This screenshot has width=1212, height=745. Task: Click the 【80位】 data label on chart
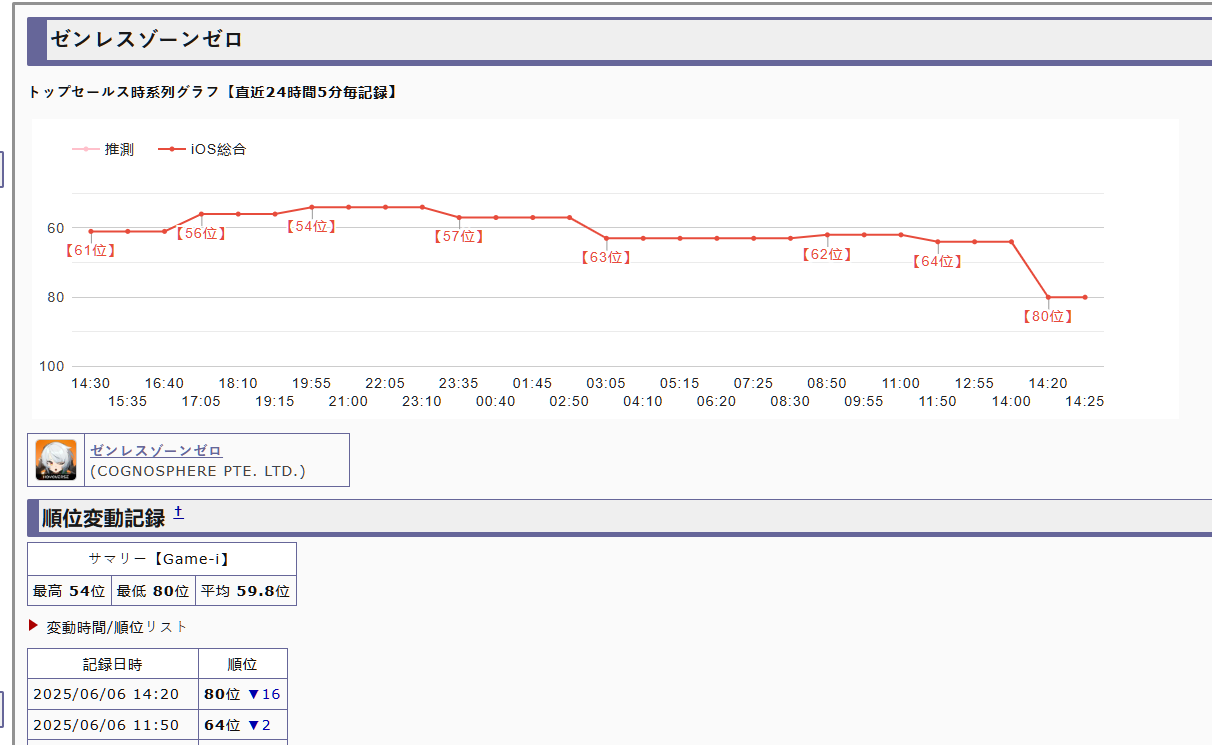[x=1047, y=316]
